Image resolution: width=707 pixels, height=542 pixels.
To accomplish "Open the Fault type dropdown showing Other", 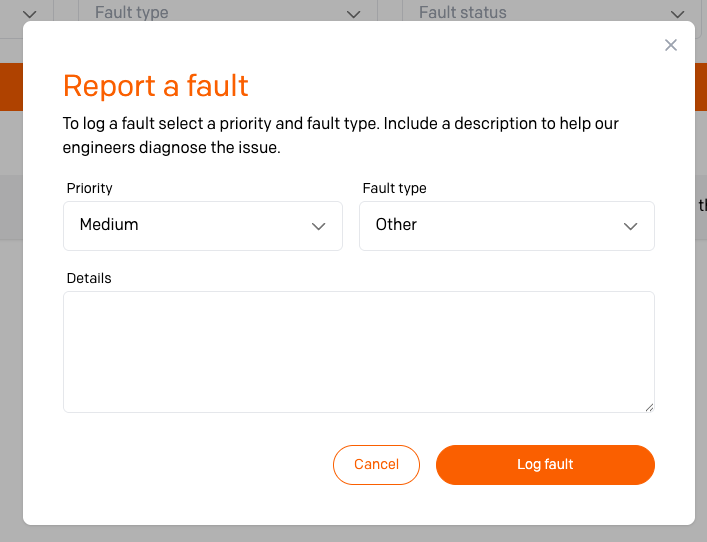I will 507,226.
